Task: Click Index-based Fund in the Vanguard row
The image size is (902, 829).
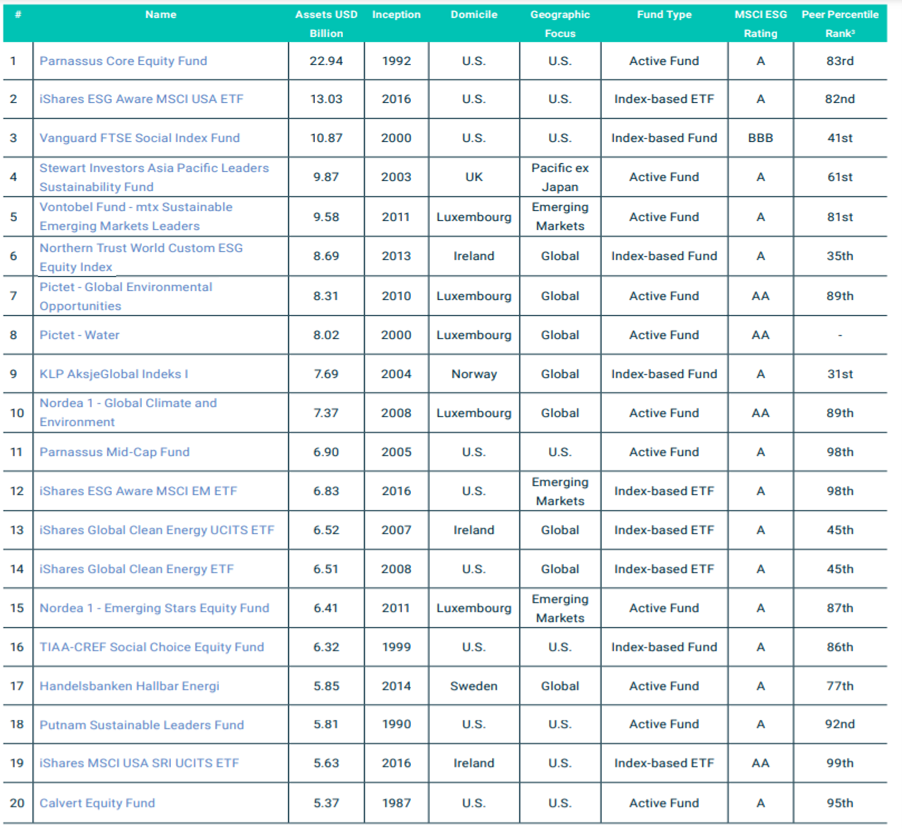Action: pyautogui.click(x=664, y=138)
